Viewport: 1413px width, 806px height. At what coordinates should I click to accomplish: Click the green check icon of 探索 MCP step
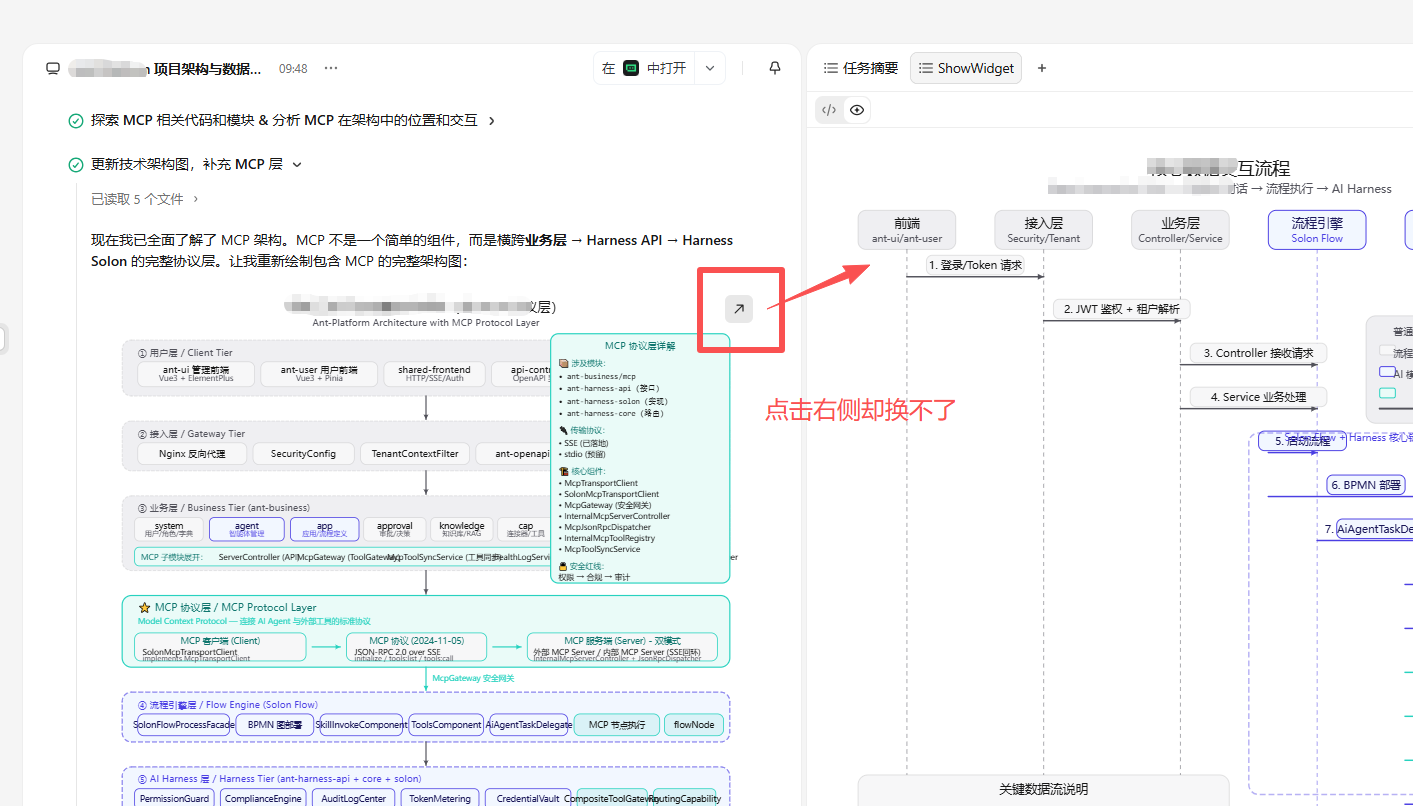[75, 121]
